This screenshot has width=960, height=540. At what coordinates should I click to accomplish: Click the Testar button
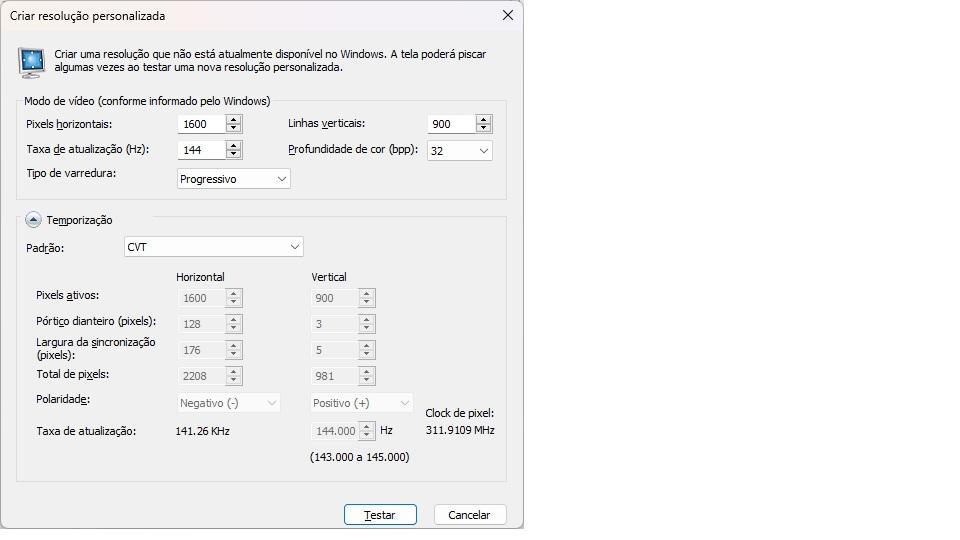pos(380,515)
